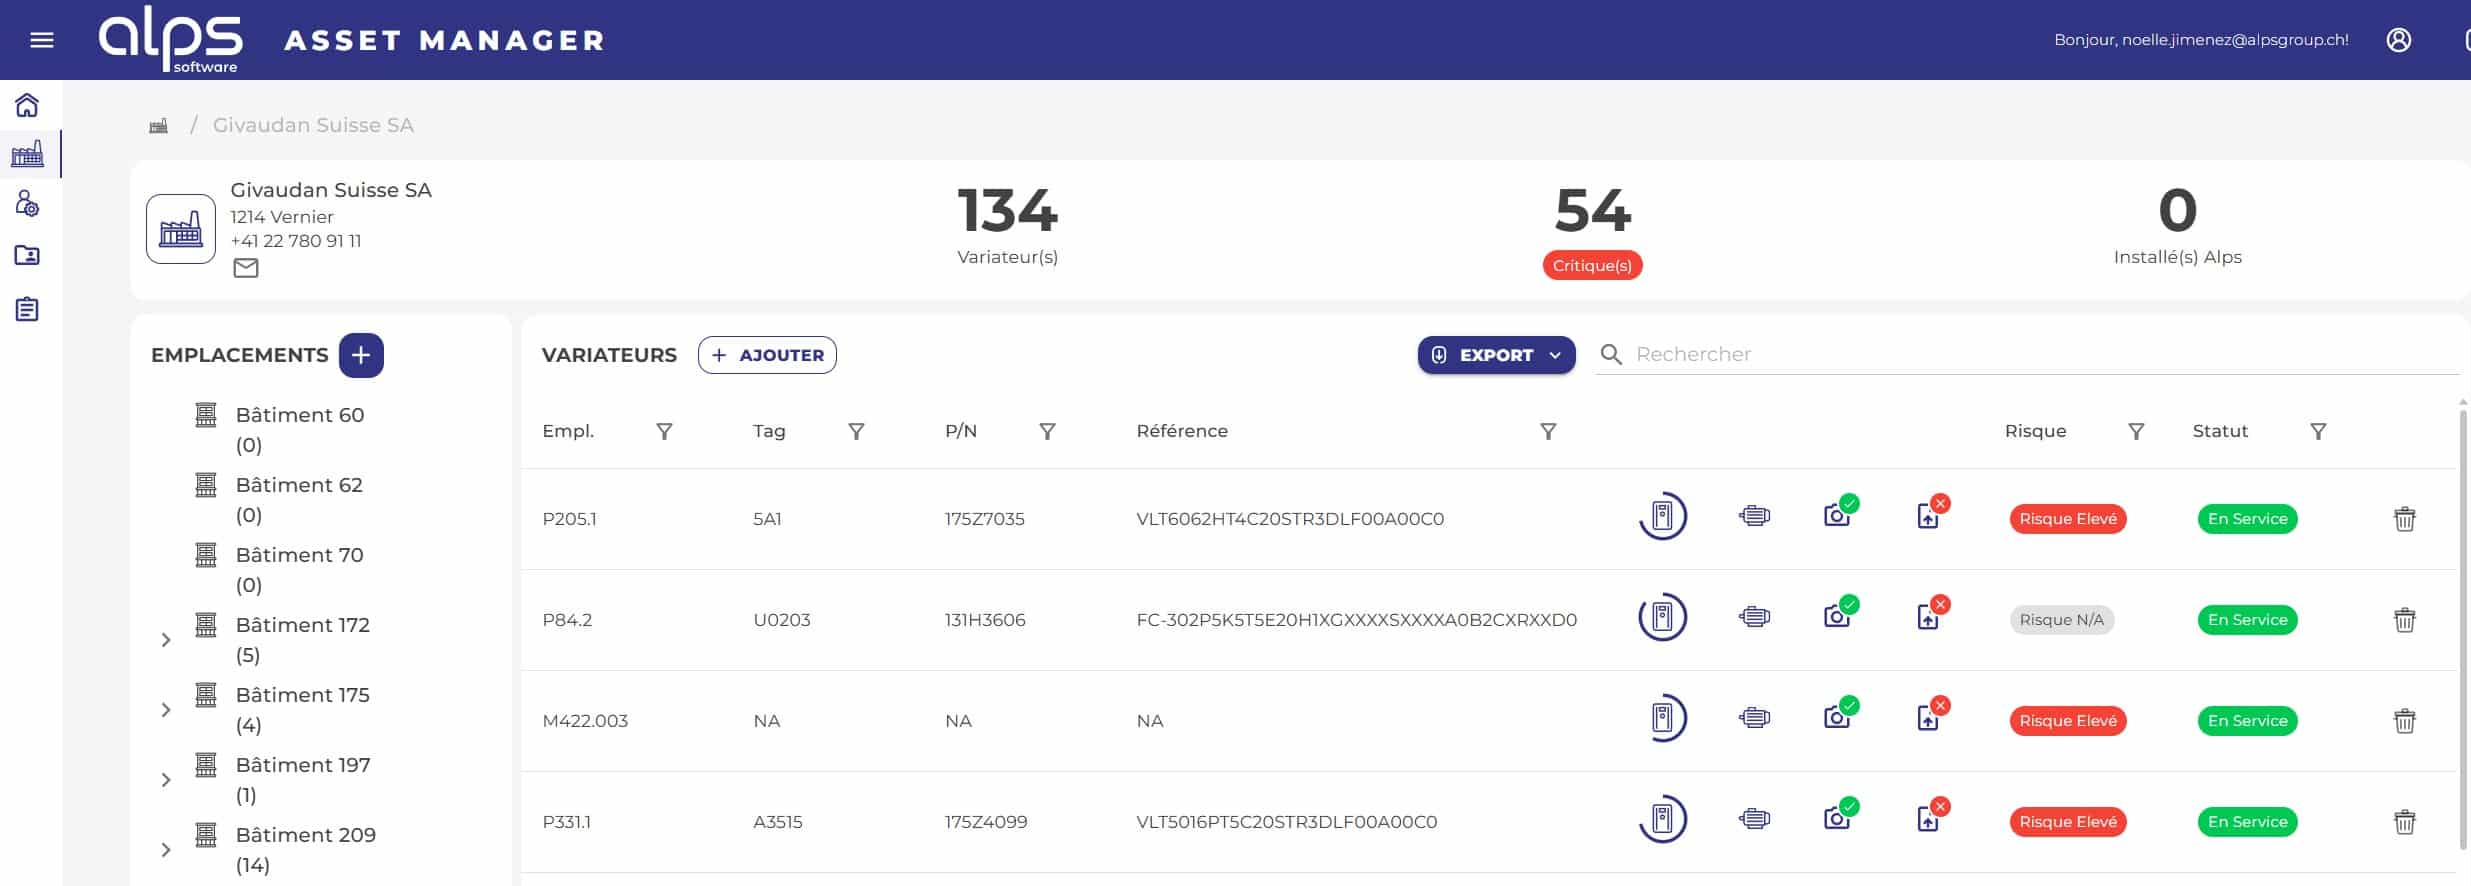This screenshot has height=886, width=2471.
Task: Expand Bâtiment 209 tree node
Action: tap(166, 850)
